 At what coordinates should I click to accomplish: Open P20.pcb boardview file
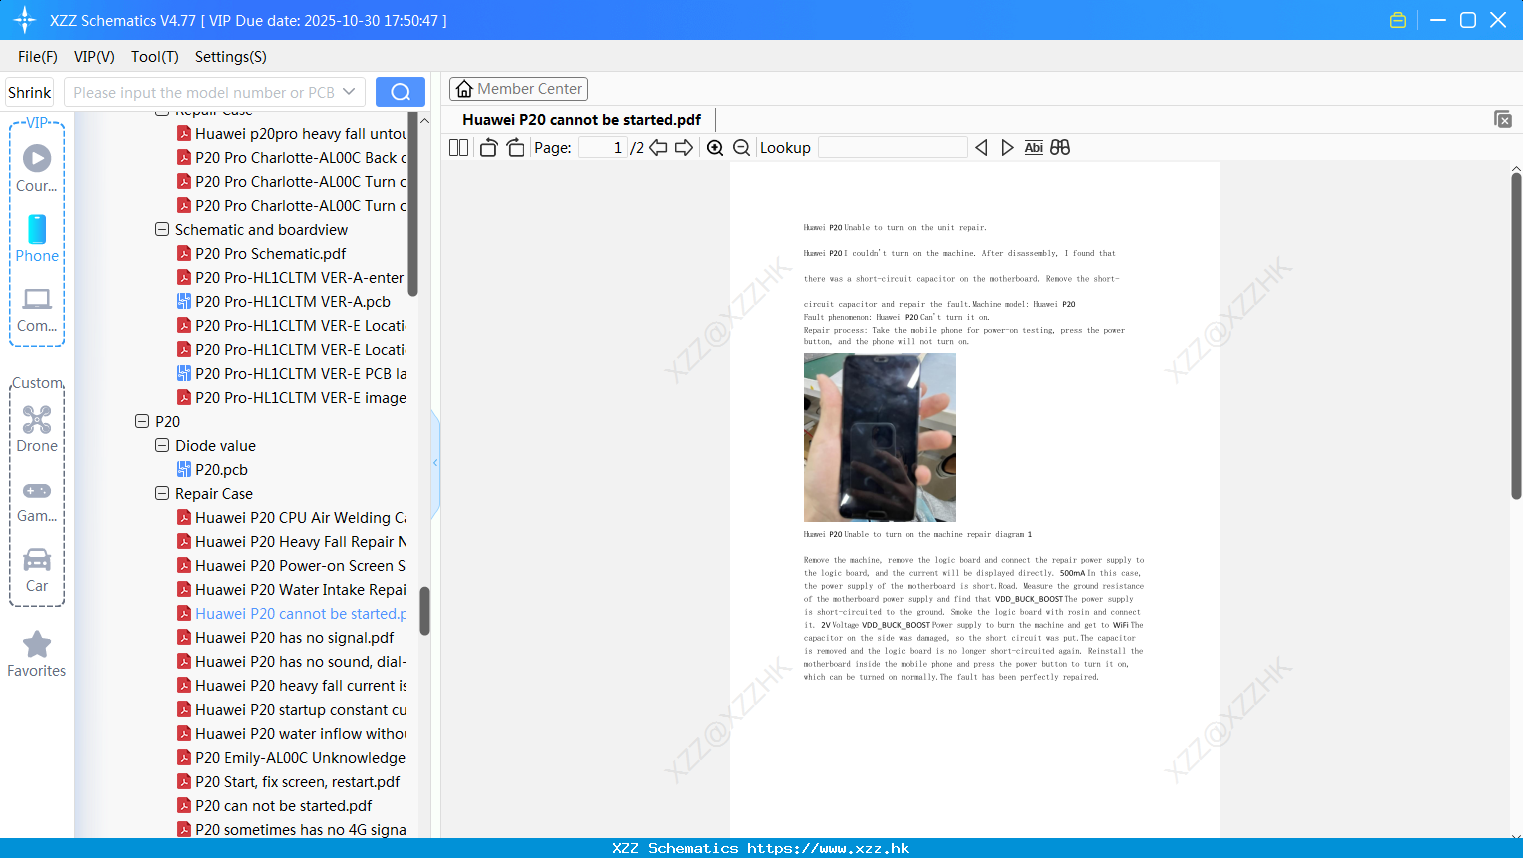coord(221,469)
